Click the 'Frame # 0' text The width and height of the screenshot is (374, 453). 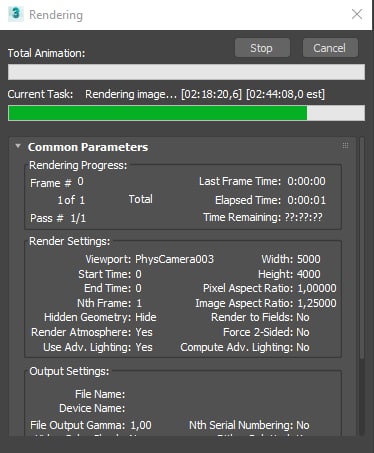click(x=57, y=182)
